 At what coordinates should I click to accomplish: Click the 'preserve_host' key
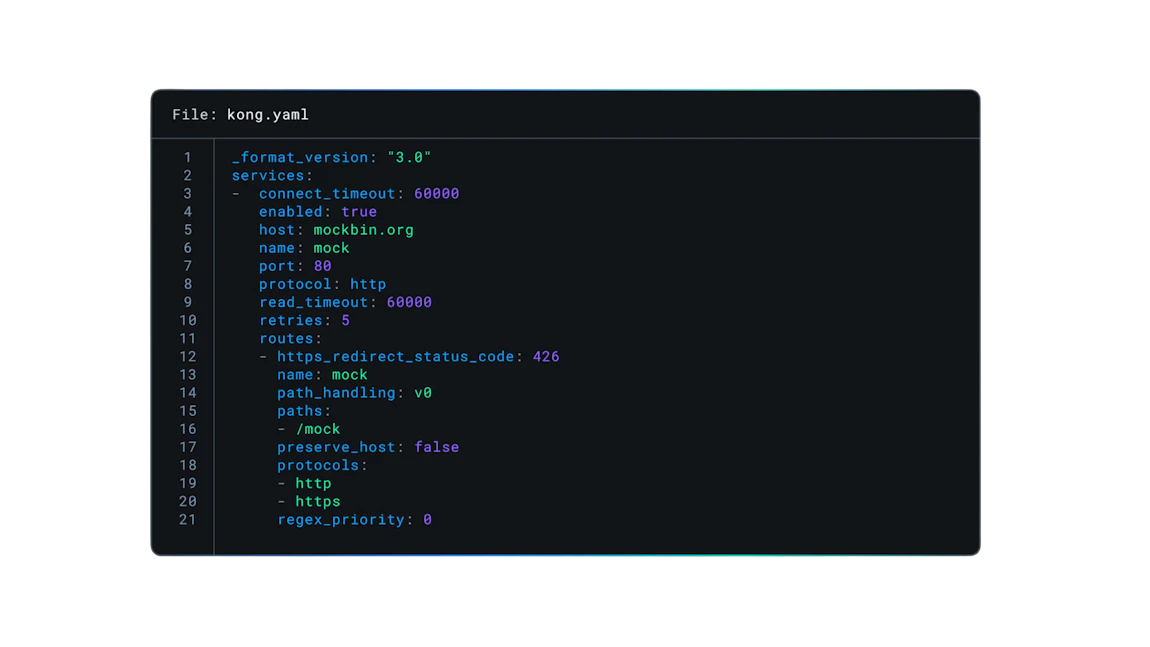click(337, 447)
